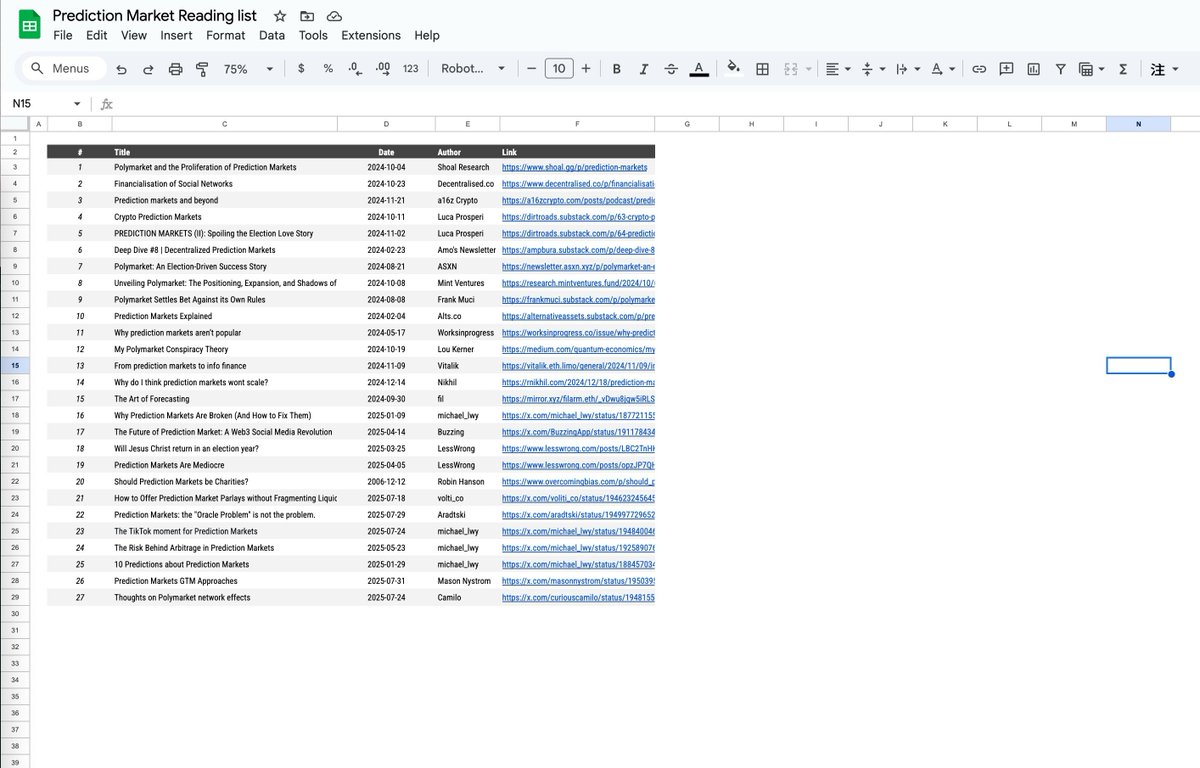
Task: Click the name box showing N15
Action: (40, 104)
